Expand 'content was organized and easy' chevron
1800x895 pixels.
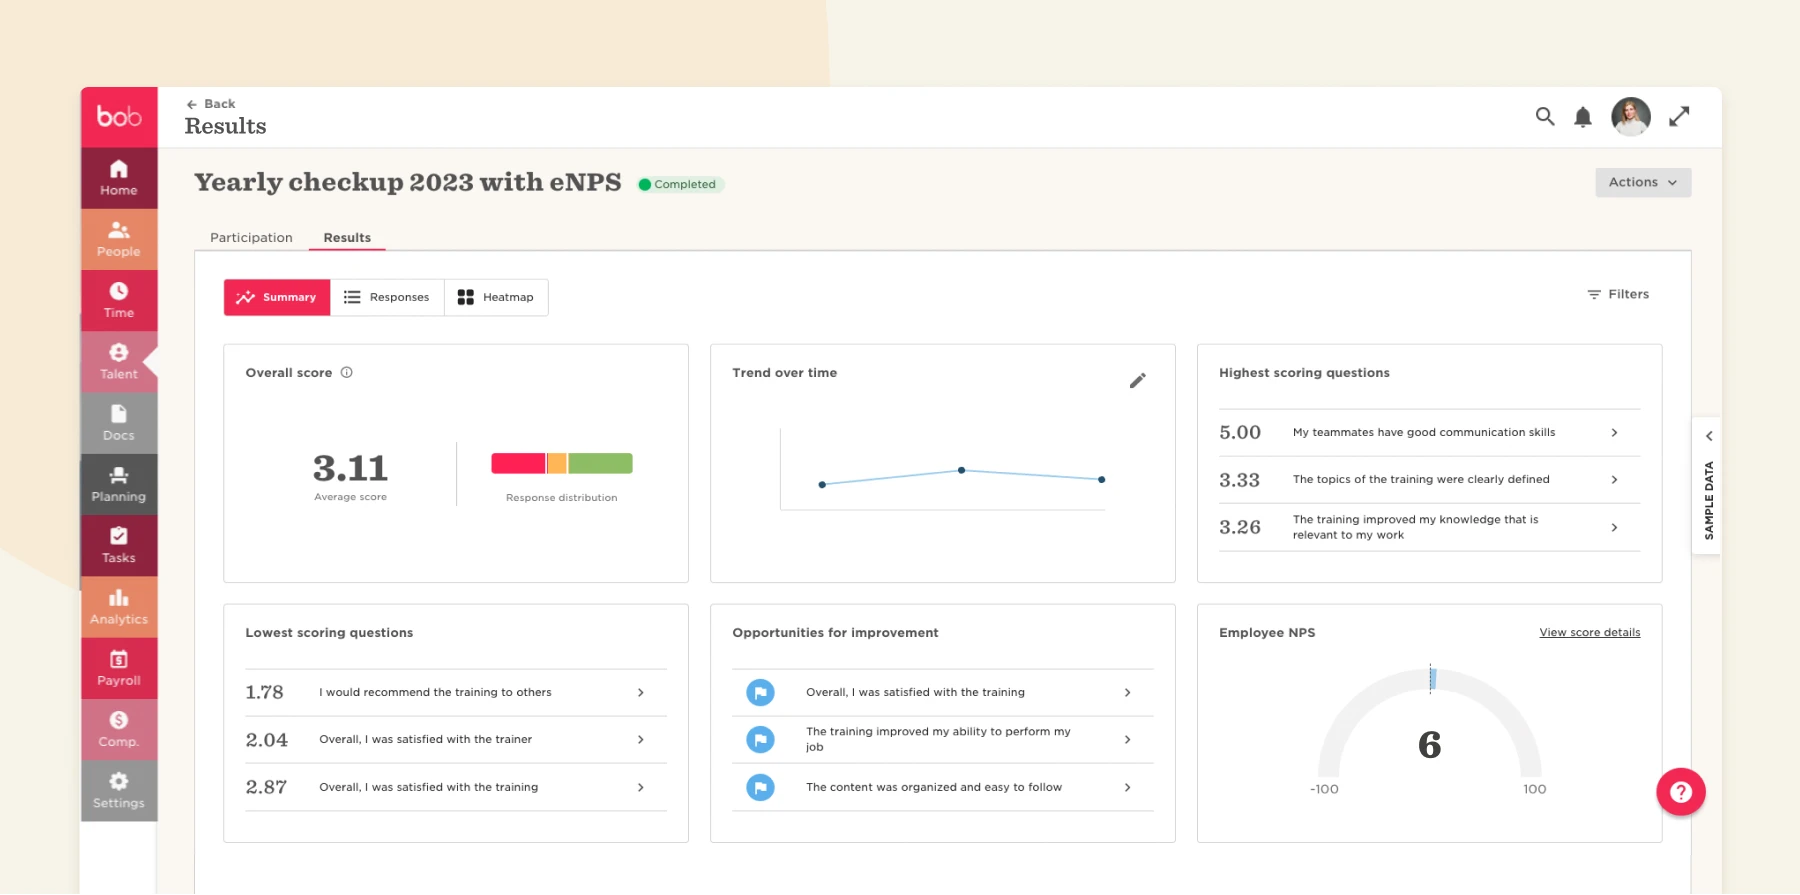coord(1128,788)
